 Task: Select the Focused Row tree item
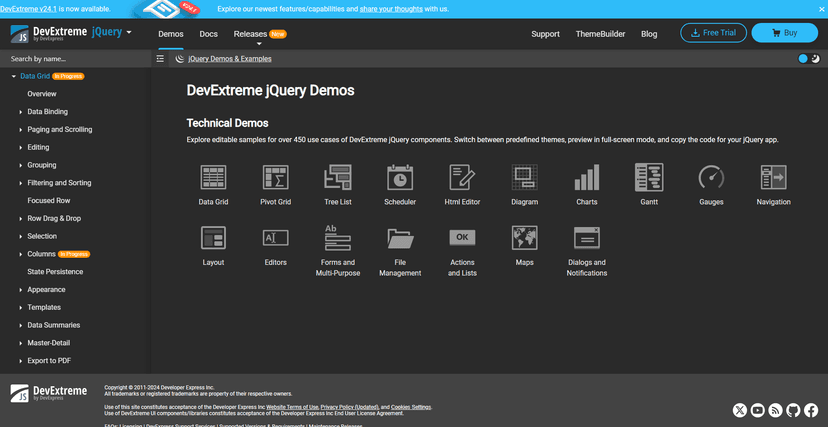coord(49,201)
